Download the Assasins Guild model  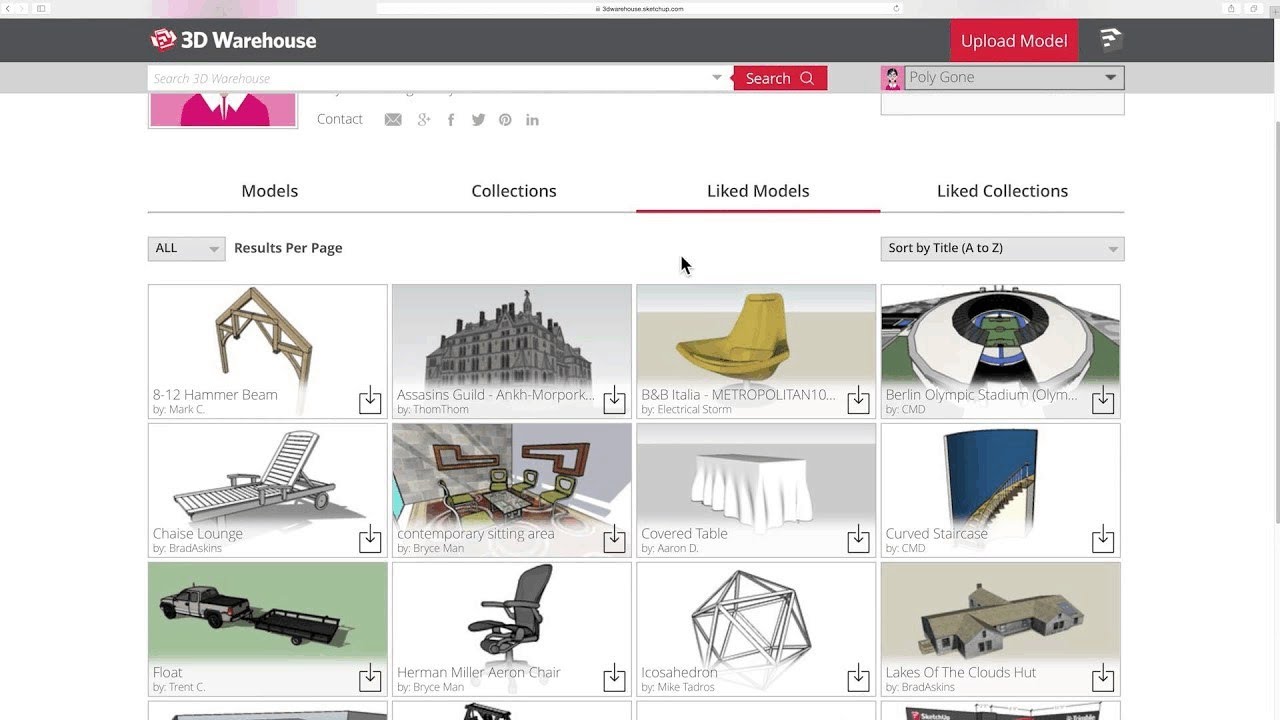click(x=614, y=400)
